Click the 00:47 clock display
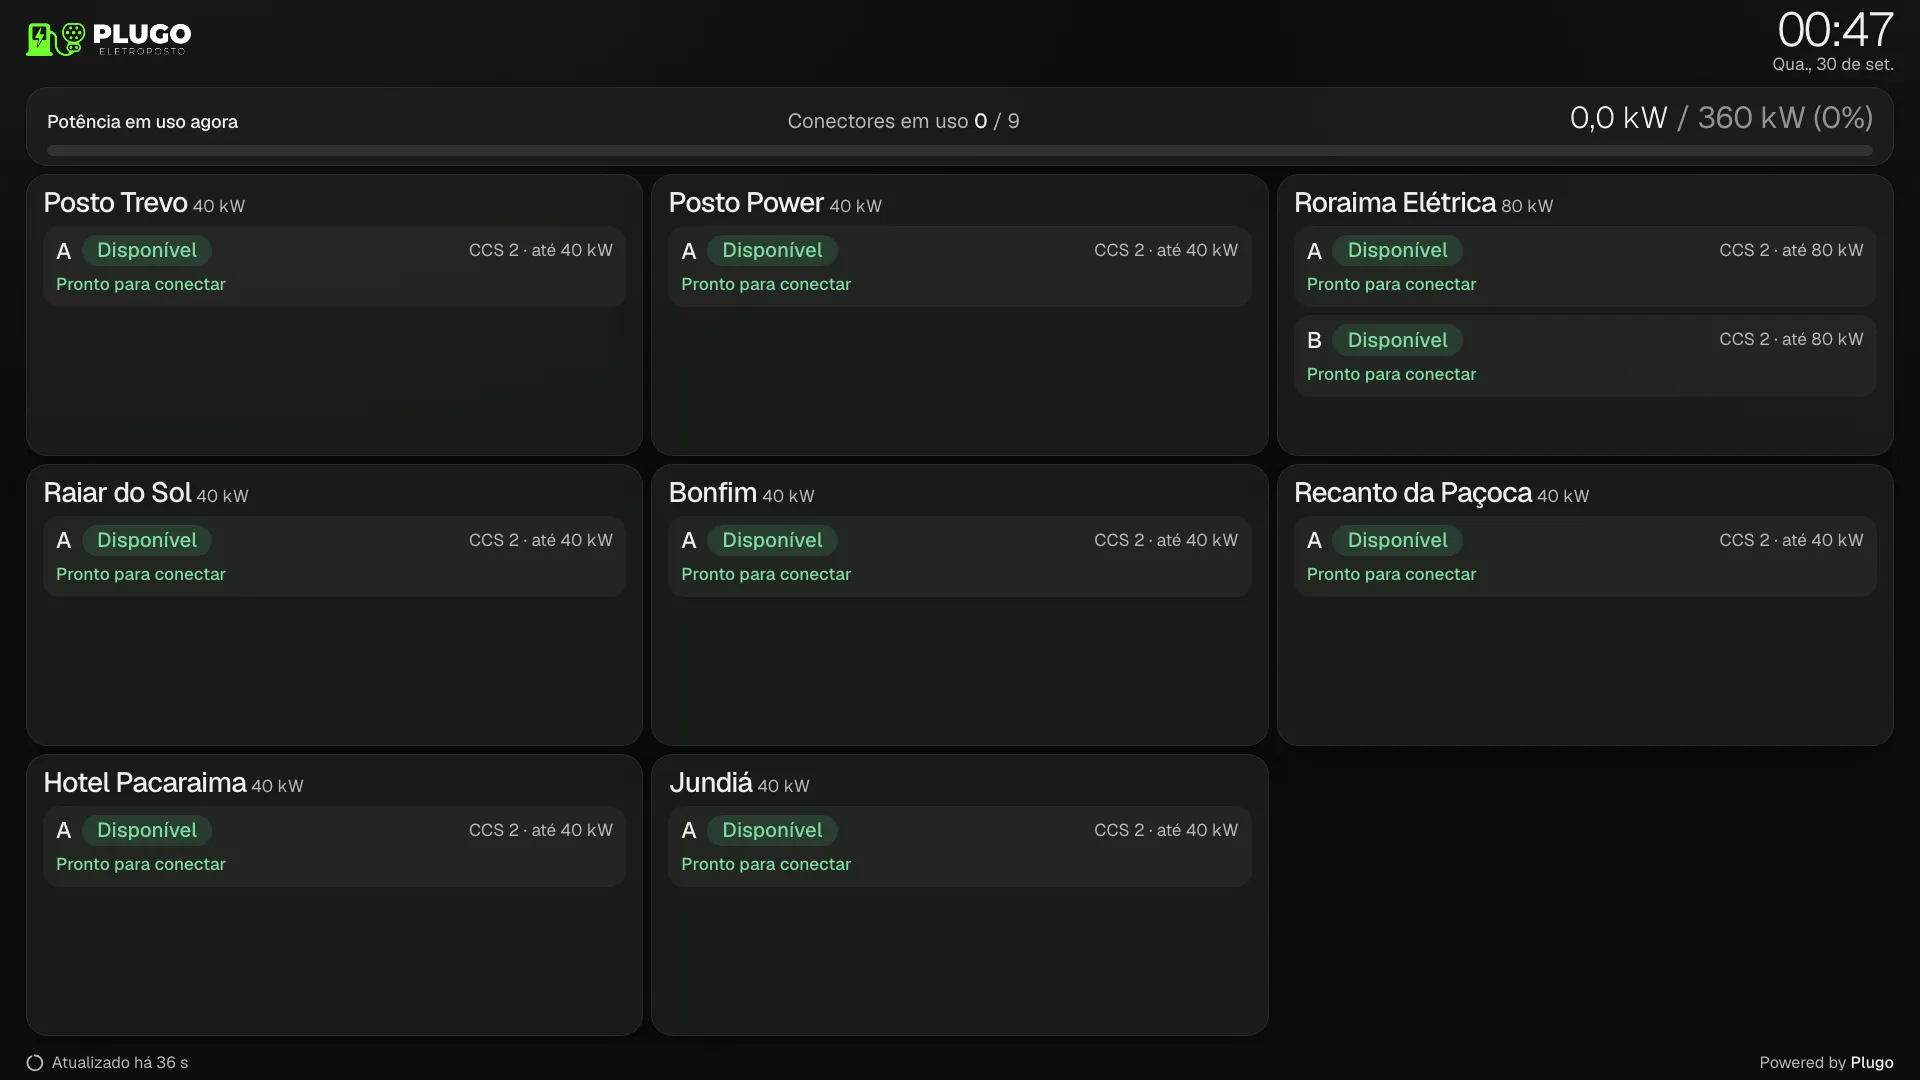The width and height of the screenshot is (1920, 1080). point(1835,30)
